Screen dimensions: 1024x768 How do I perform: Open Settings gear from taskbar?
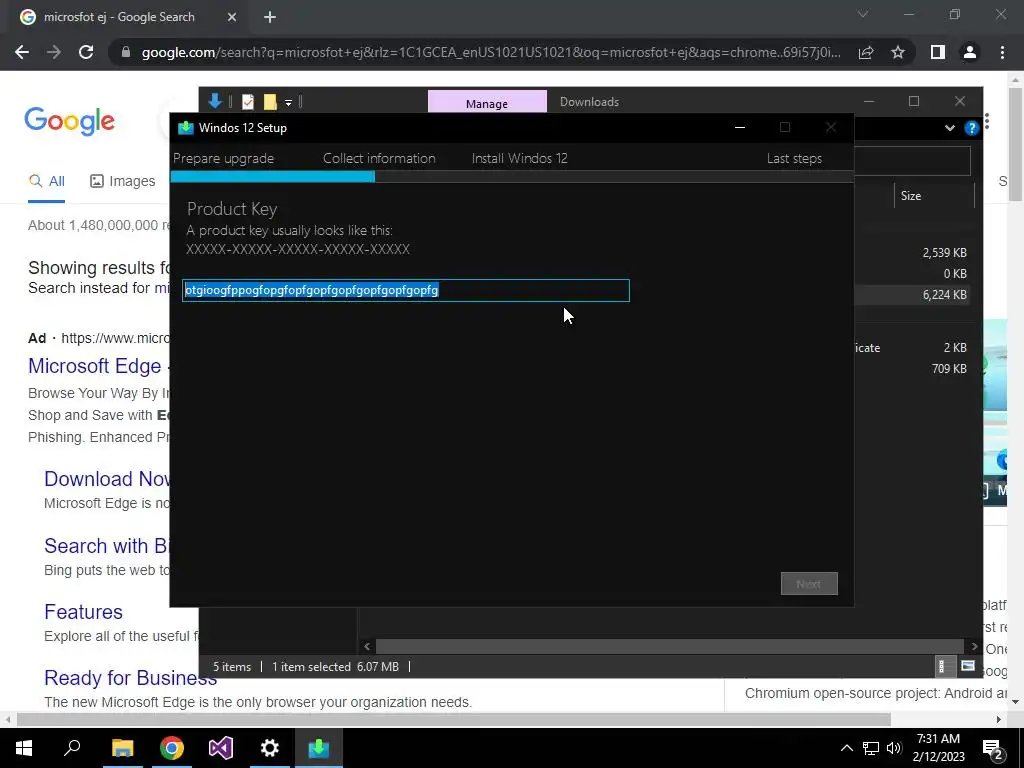269,748
